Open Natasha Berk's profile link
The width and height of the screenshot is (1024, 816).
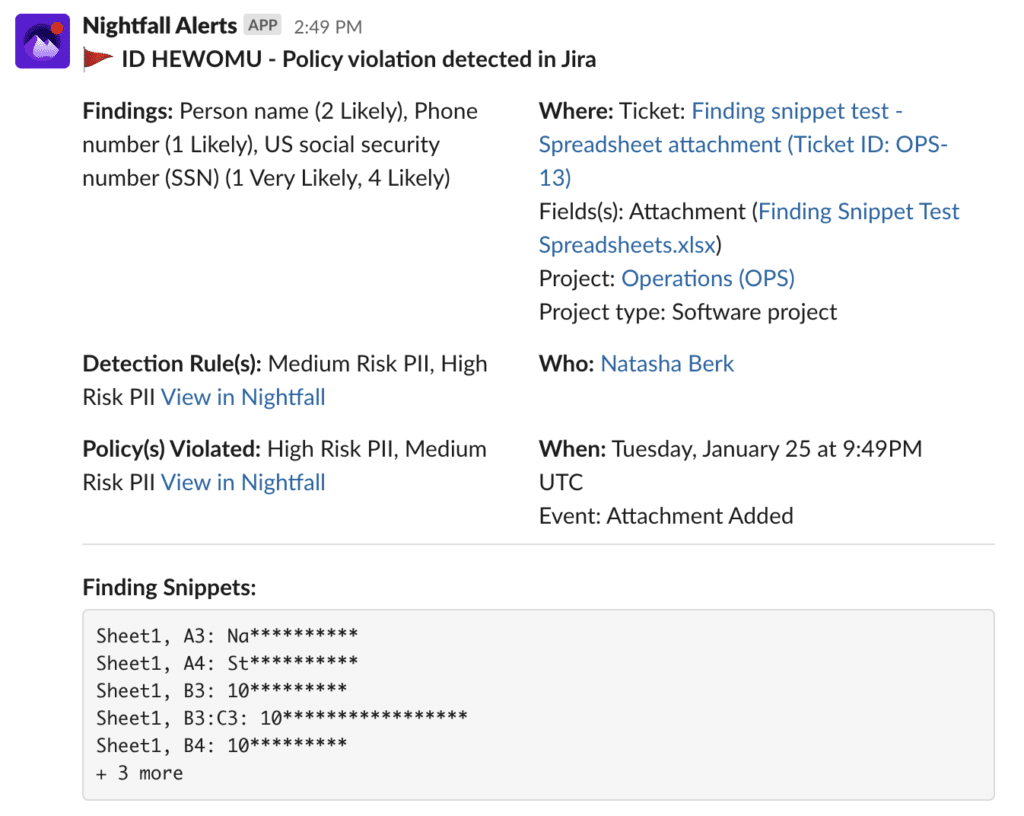click(667, 364)
